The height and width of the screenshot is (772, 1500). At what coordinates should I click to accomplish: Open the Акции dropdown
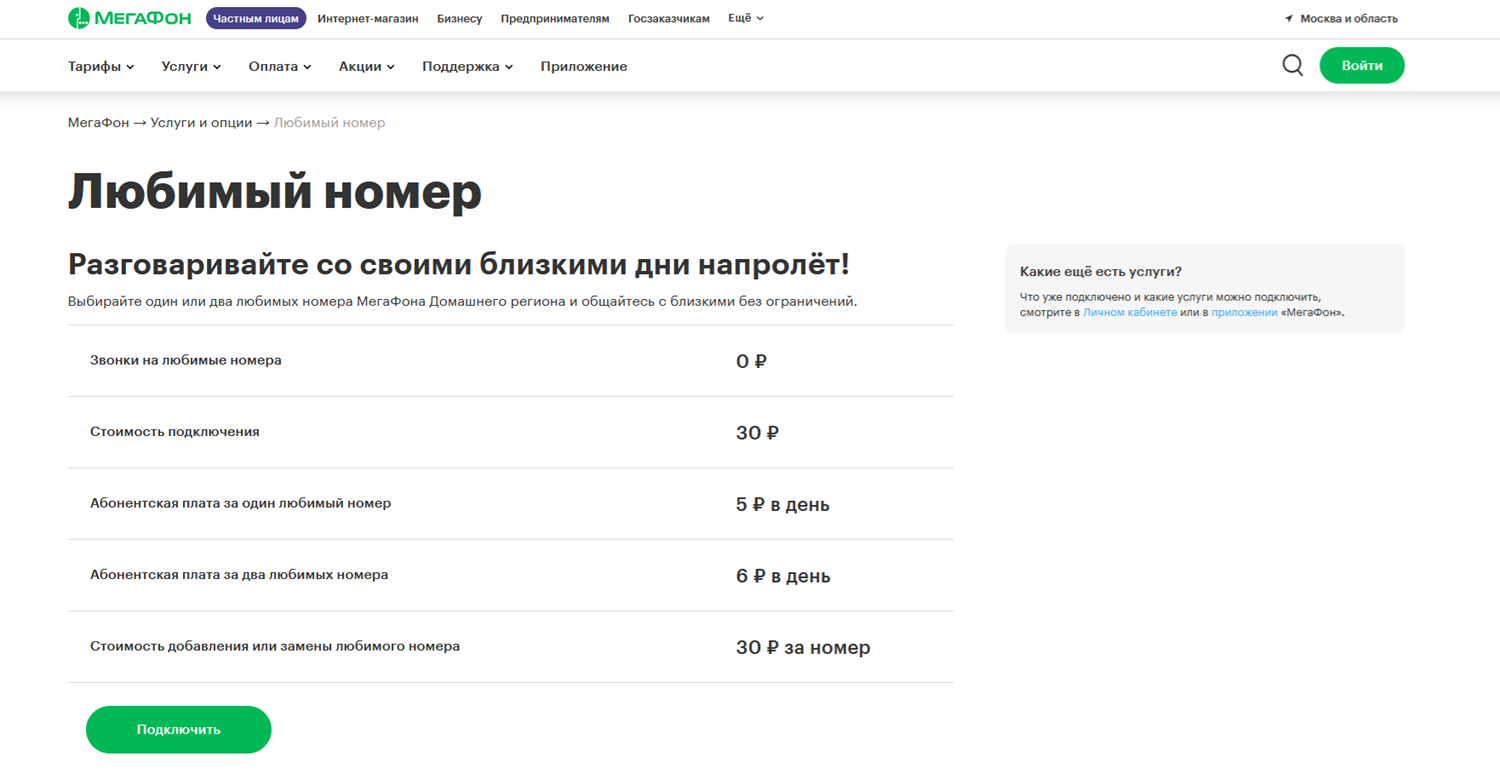point(367,66)
